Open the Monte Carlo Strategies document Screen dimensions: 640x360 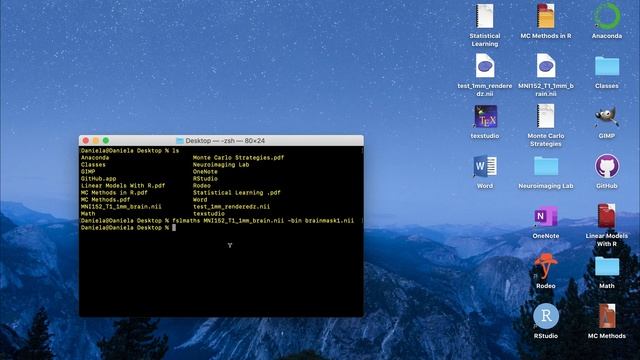click(x=546, y=116)
